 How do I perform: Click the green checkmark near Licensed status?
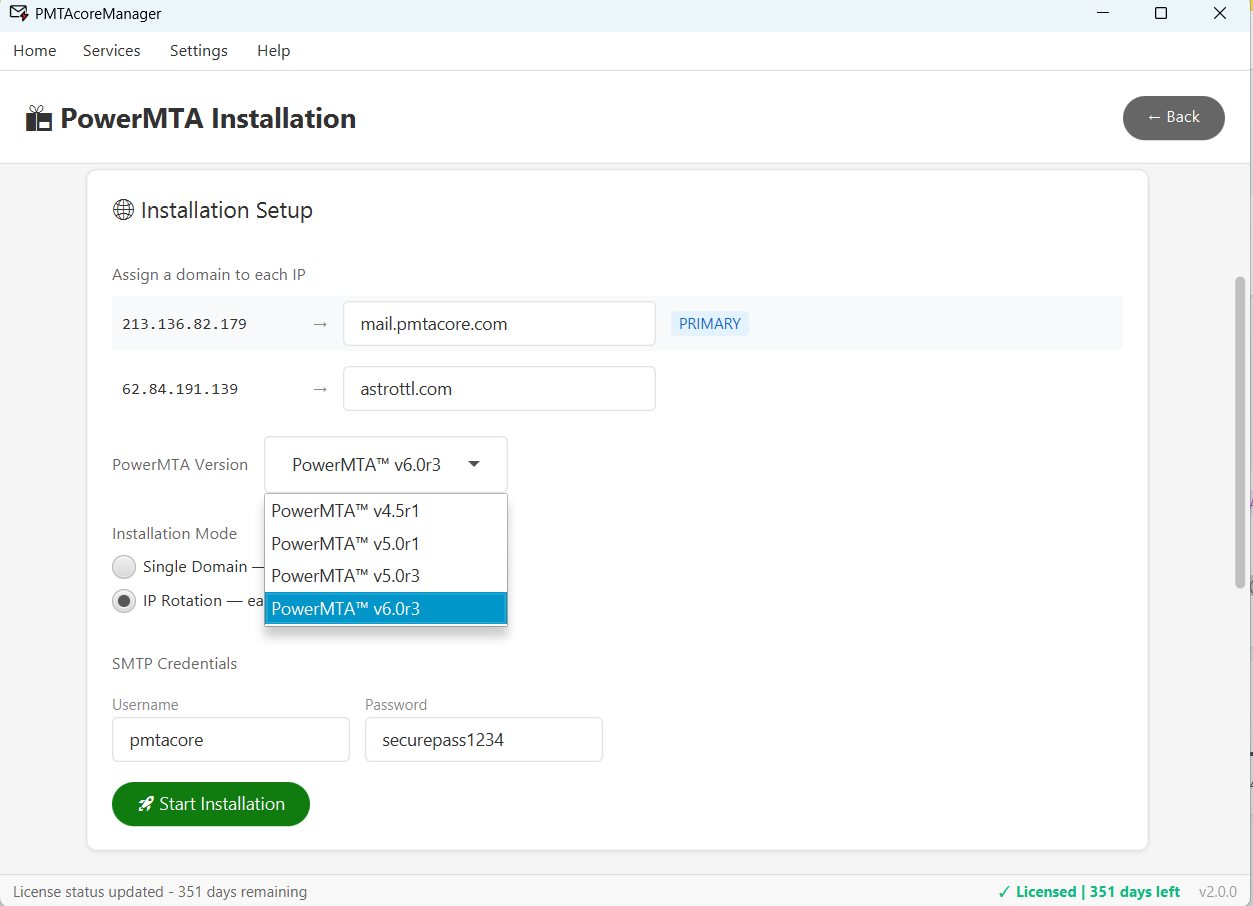point(1006,891)
